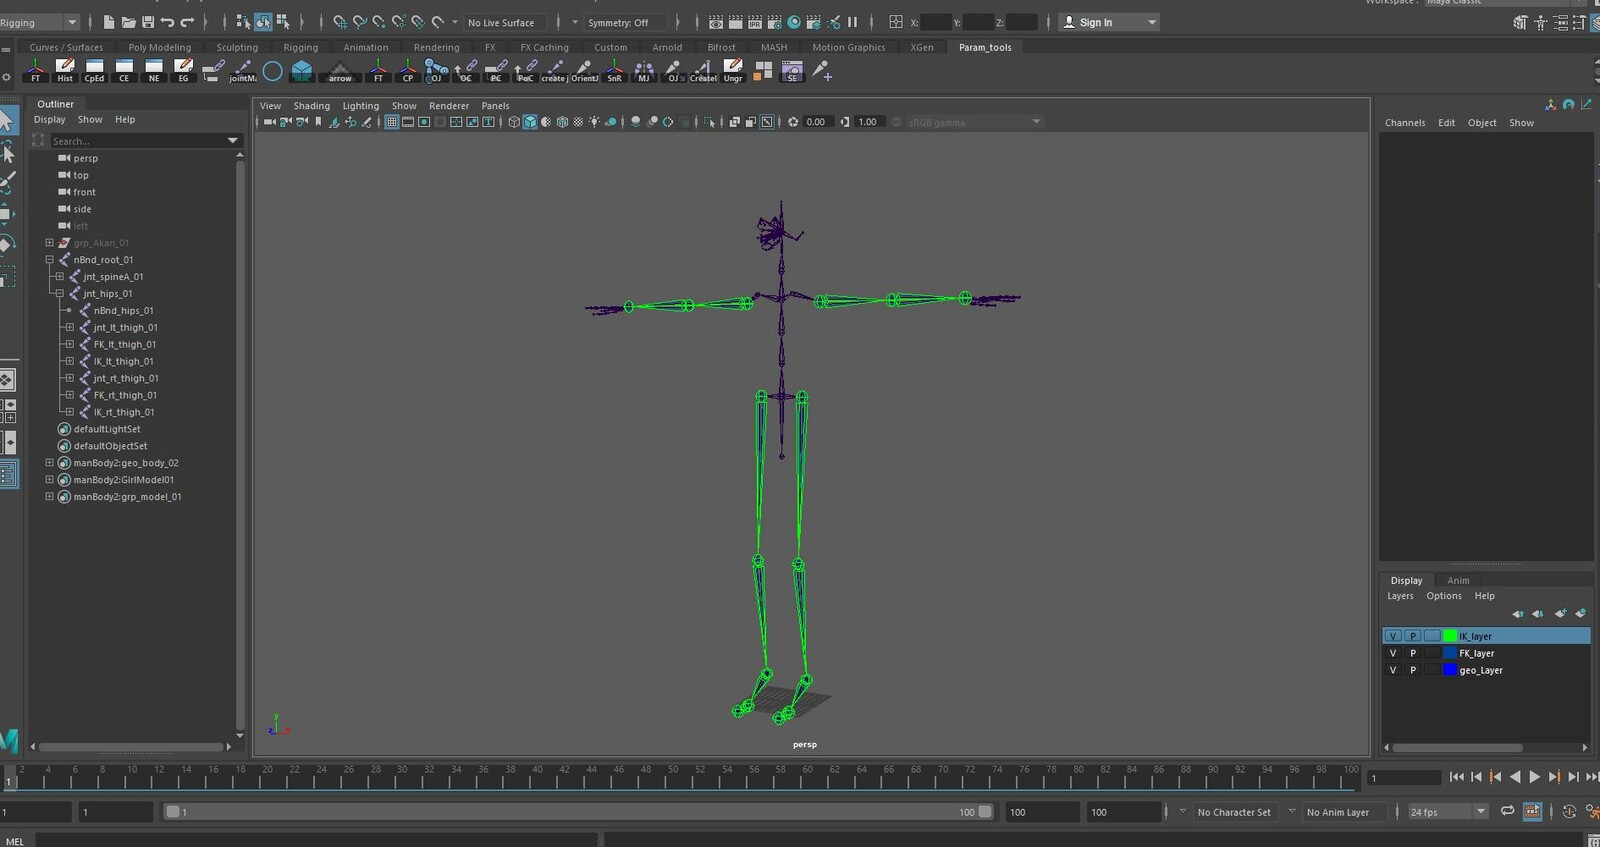This screenshot has width=1600, height=847.
Task: Create a polygon cube from shelf
Action: (x=302, y=70)
